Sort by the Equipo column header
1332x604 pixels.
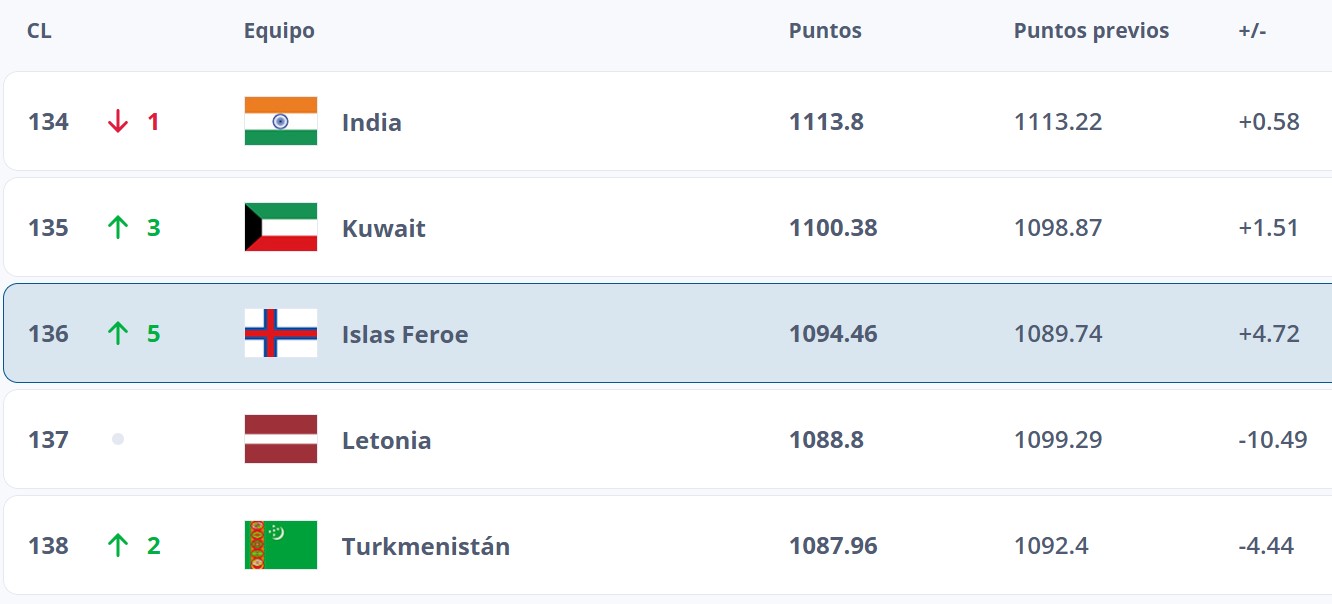[279, 31]
